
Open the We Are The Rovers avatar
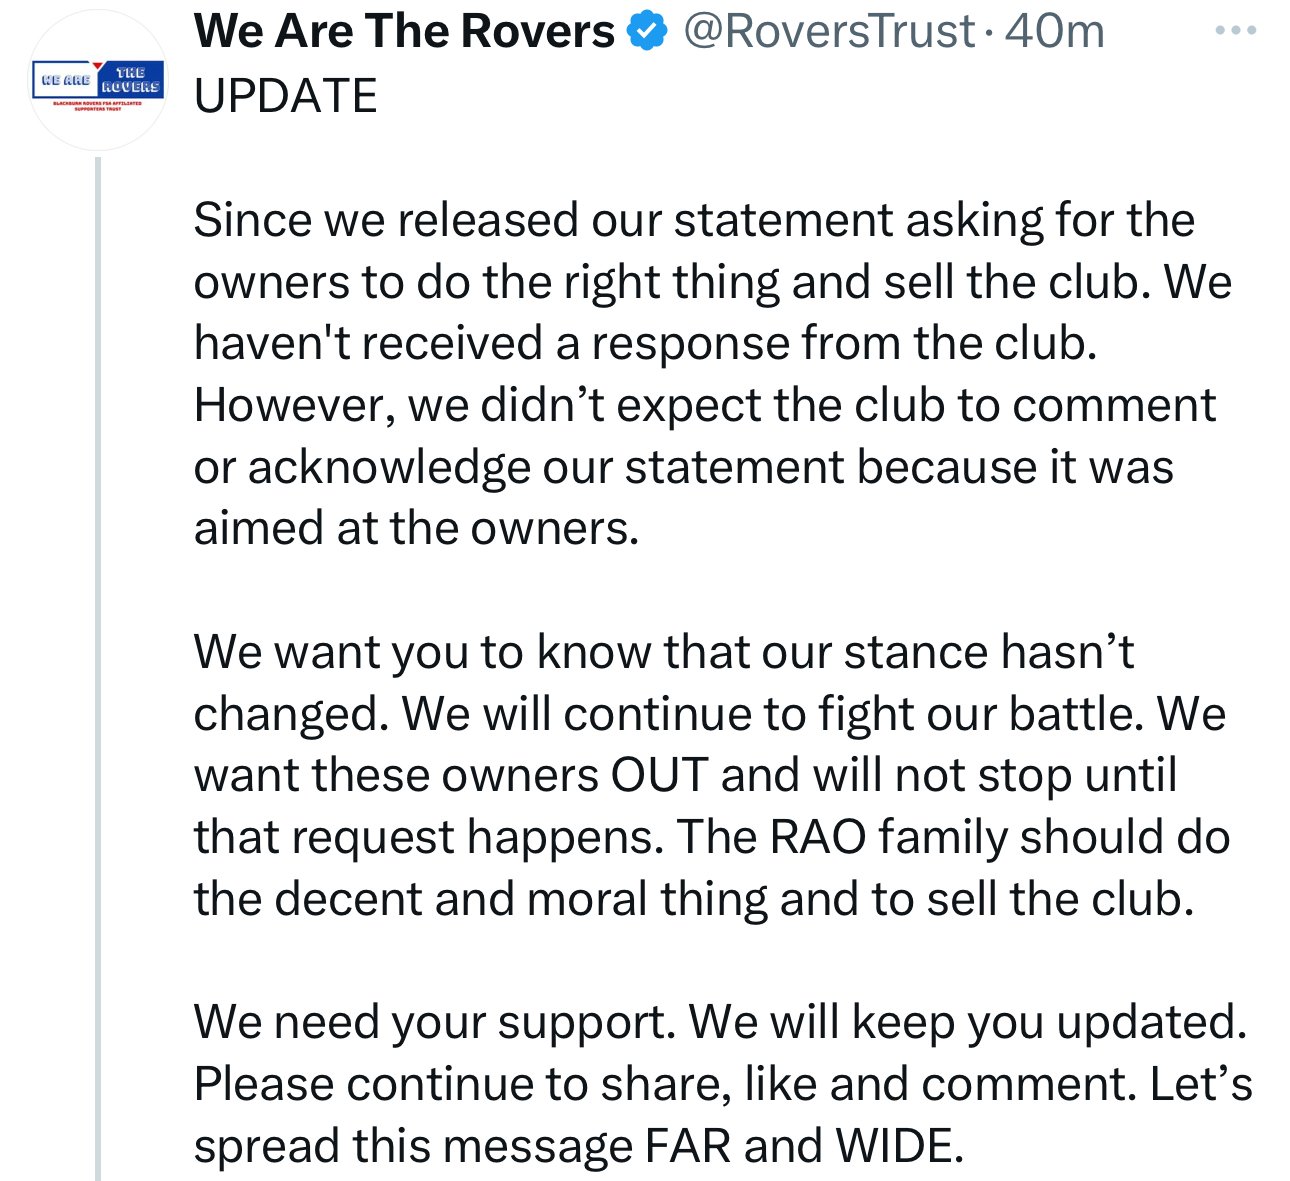coord(98,81)
